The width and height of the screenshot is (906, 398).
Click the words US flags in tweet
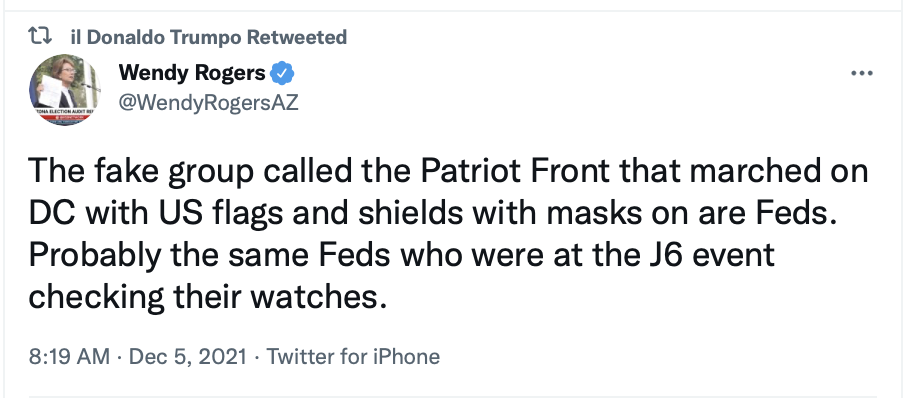click(x=217, y=215)
